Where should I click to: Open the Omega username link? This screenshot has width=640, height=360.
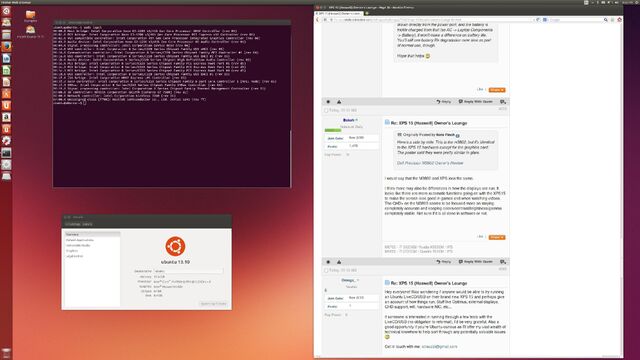[x=348, y=280]
